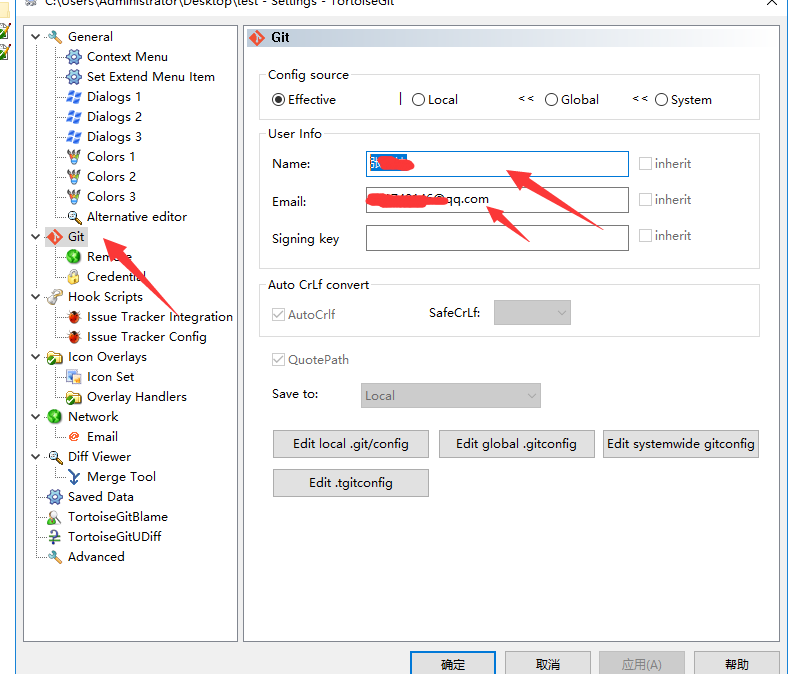
Task: Open the Merge Tool settings page
Action: click(121, 477)
